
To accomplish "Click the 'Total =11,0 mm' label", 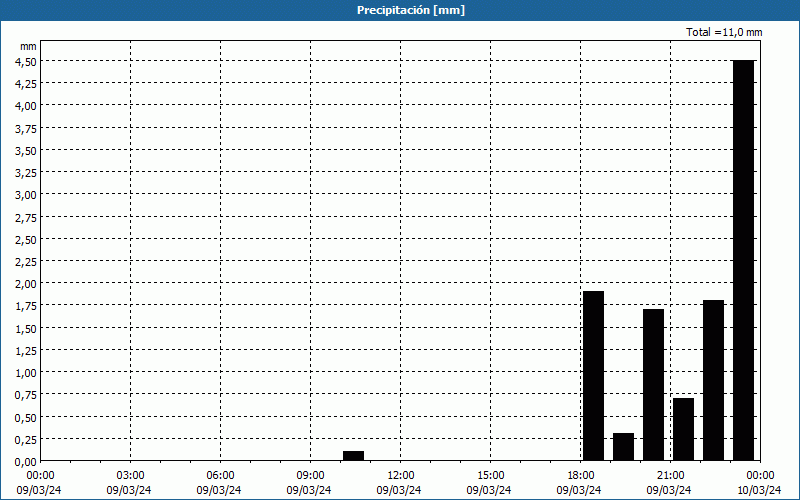I will click(x=724, y=32).
